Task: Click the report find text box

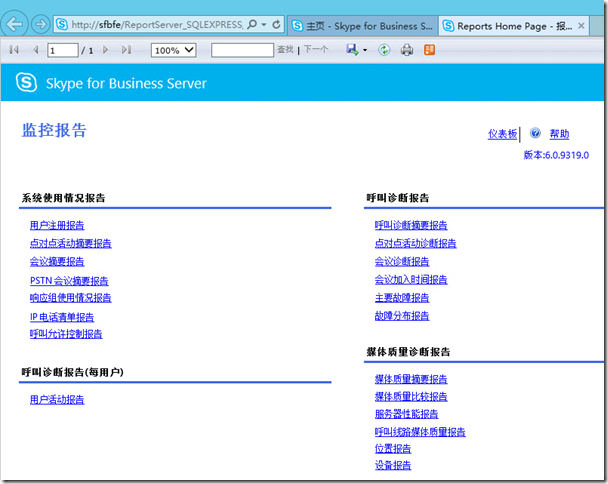Action: pyautogui.click(x=242, y=50)
